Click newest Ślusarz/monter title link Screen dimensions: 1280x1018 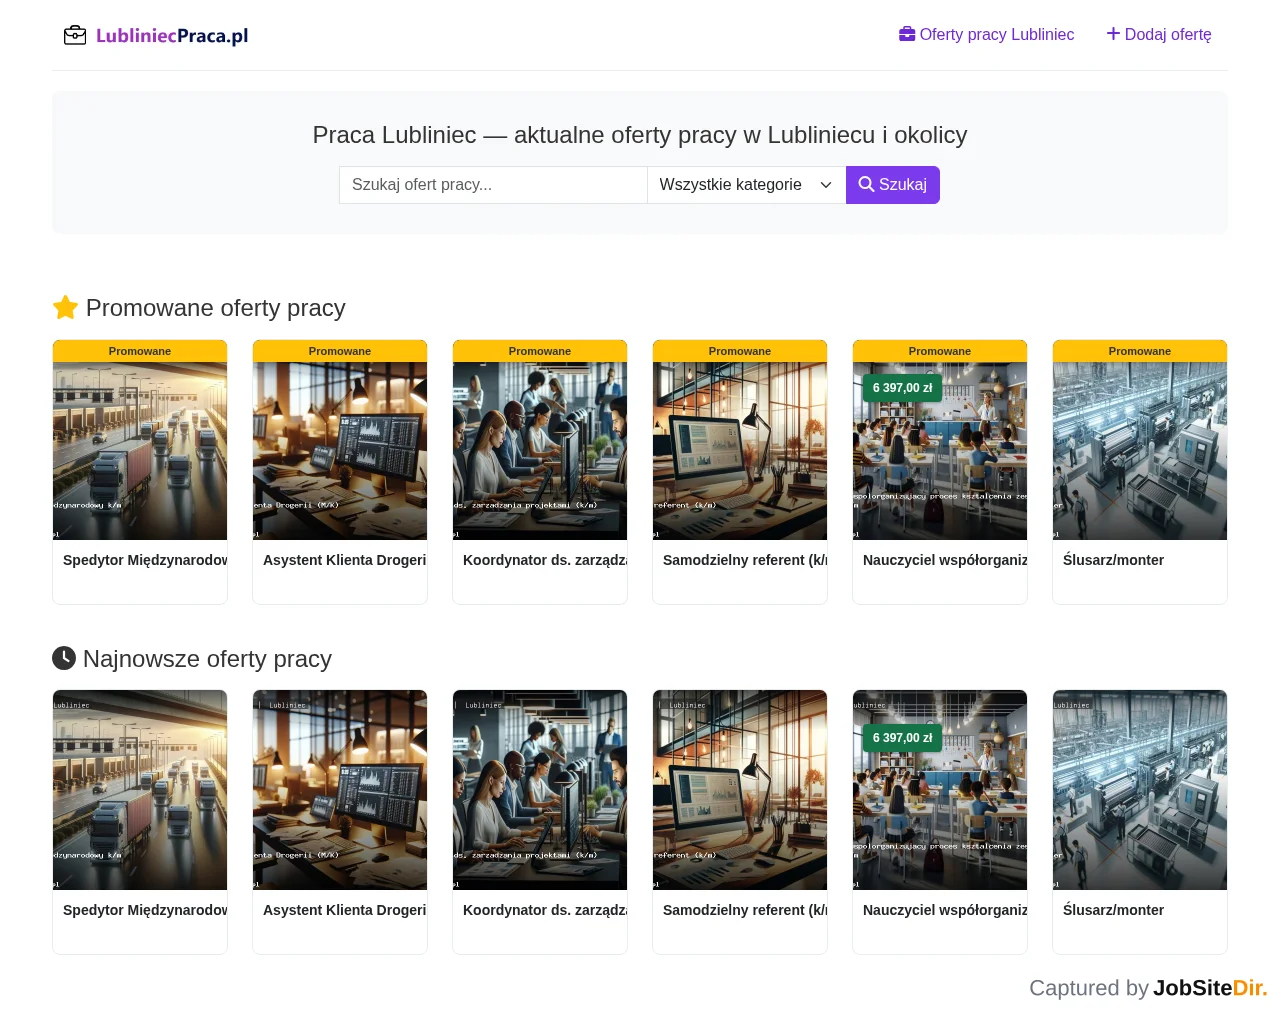point(1113,910)
